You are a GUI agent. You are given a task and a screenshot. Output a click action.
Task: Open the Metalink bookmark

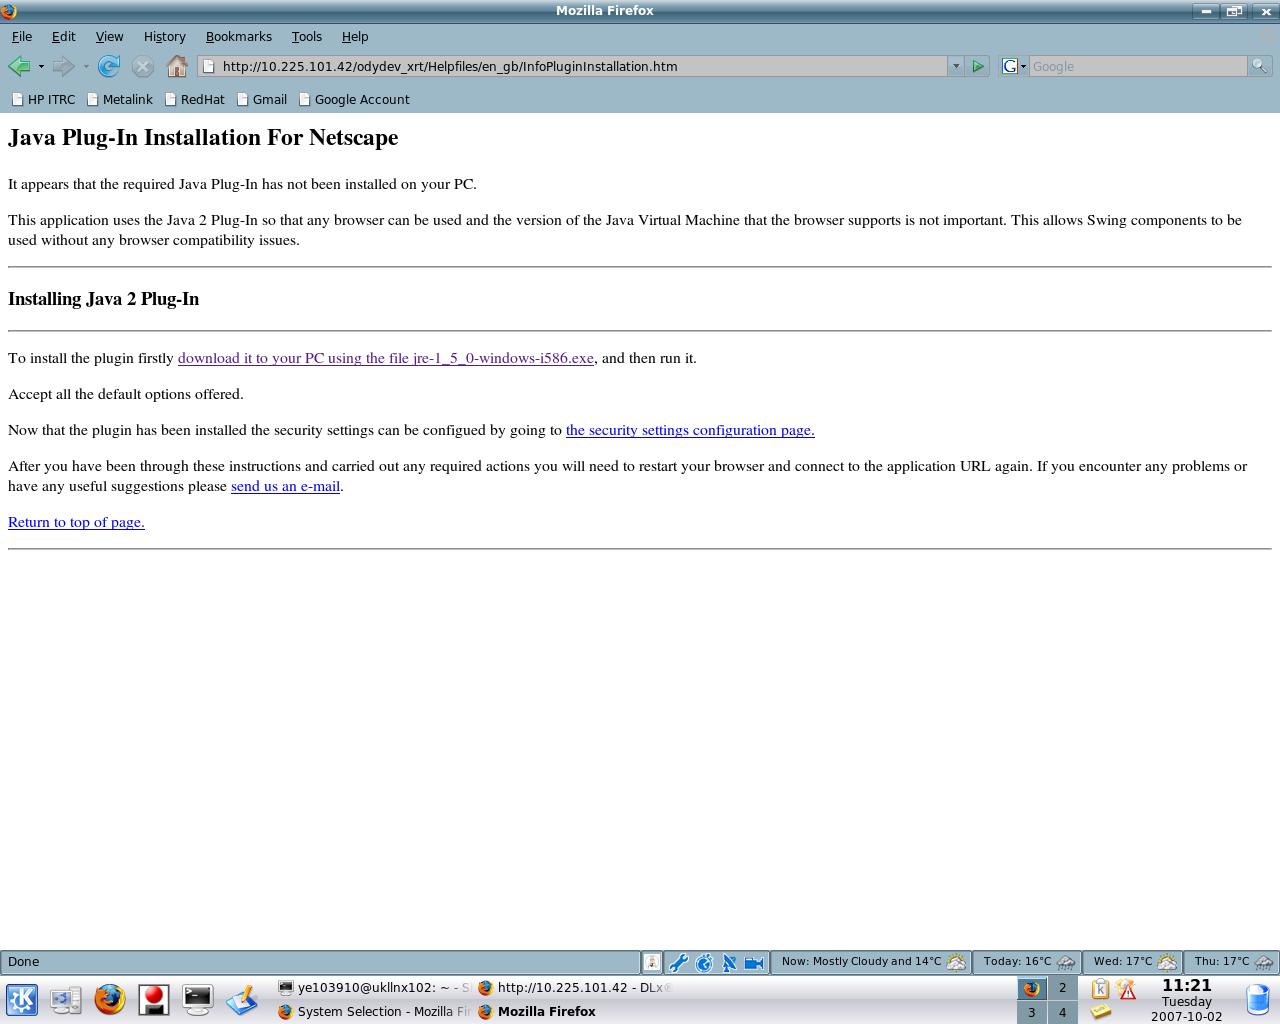(119, 99)
